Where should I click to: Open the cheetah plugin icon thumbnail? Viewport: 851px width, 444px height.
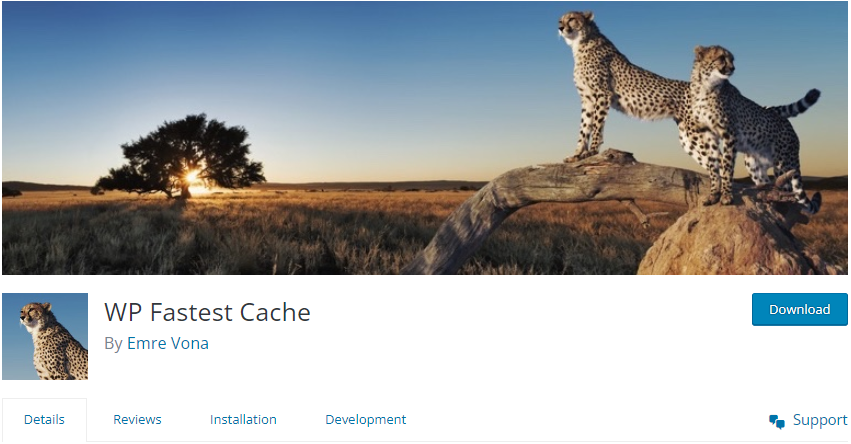pyautogui.click(x=45, y=336)
